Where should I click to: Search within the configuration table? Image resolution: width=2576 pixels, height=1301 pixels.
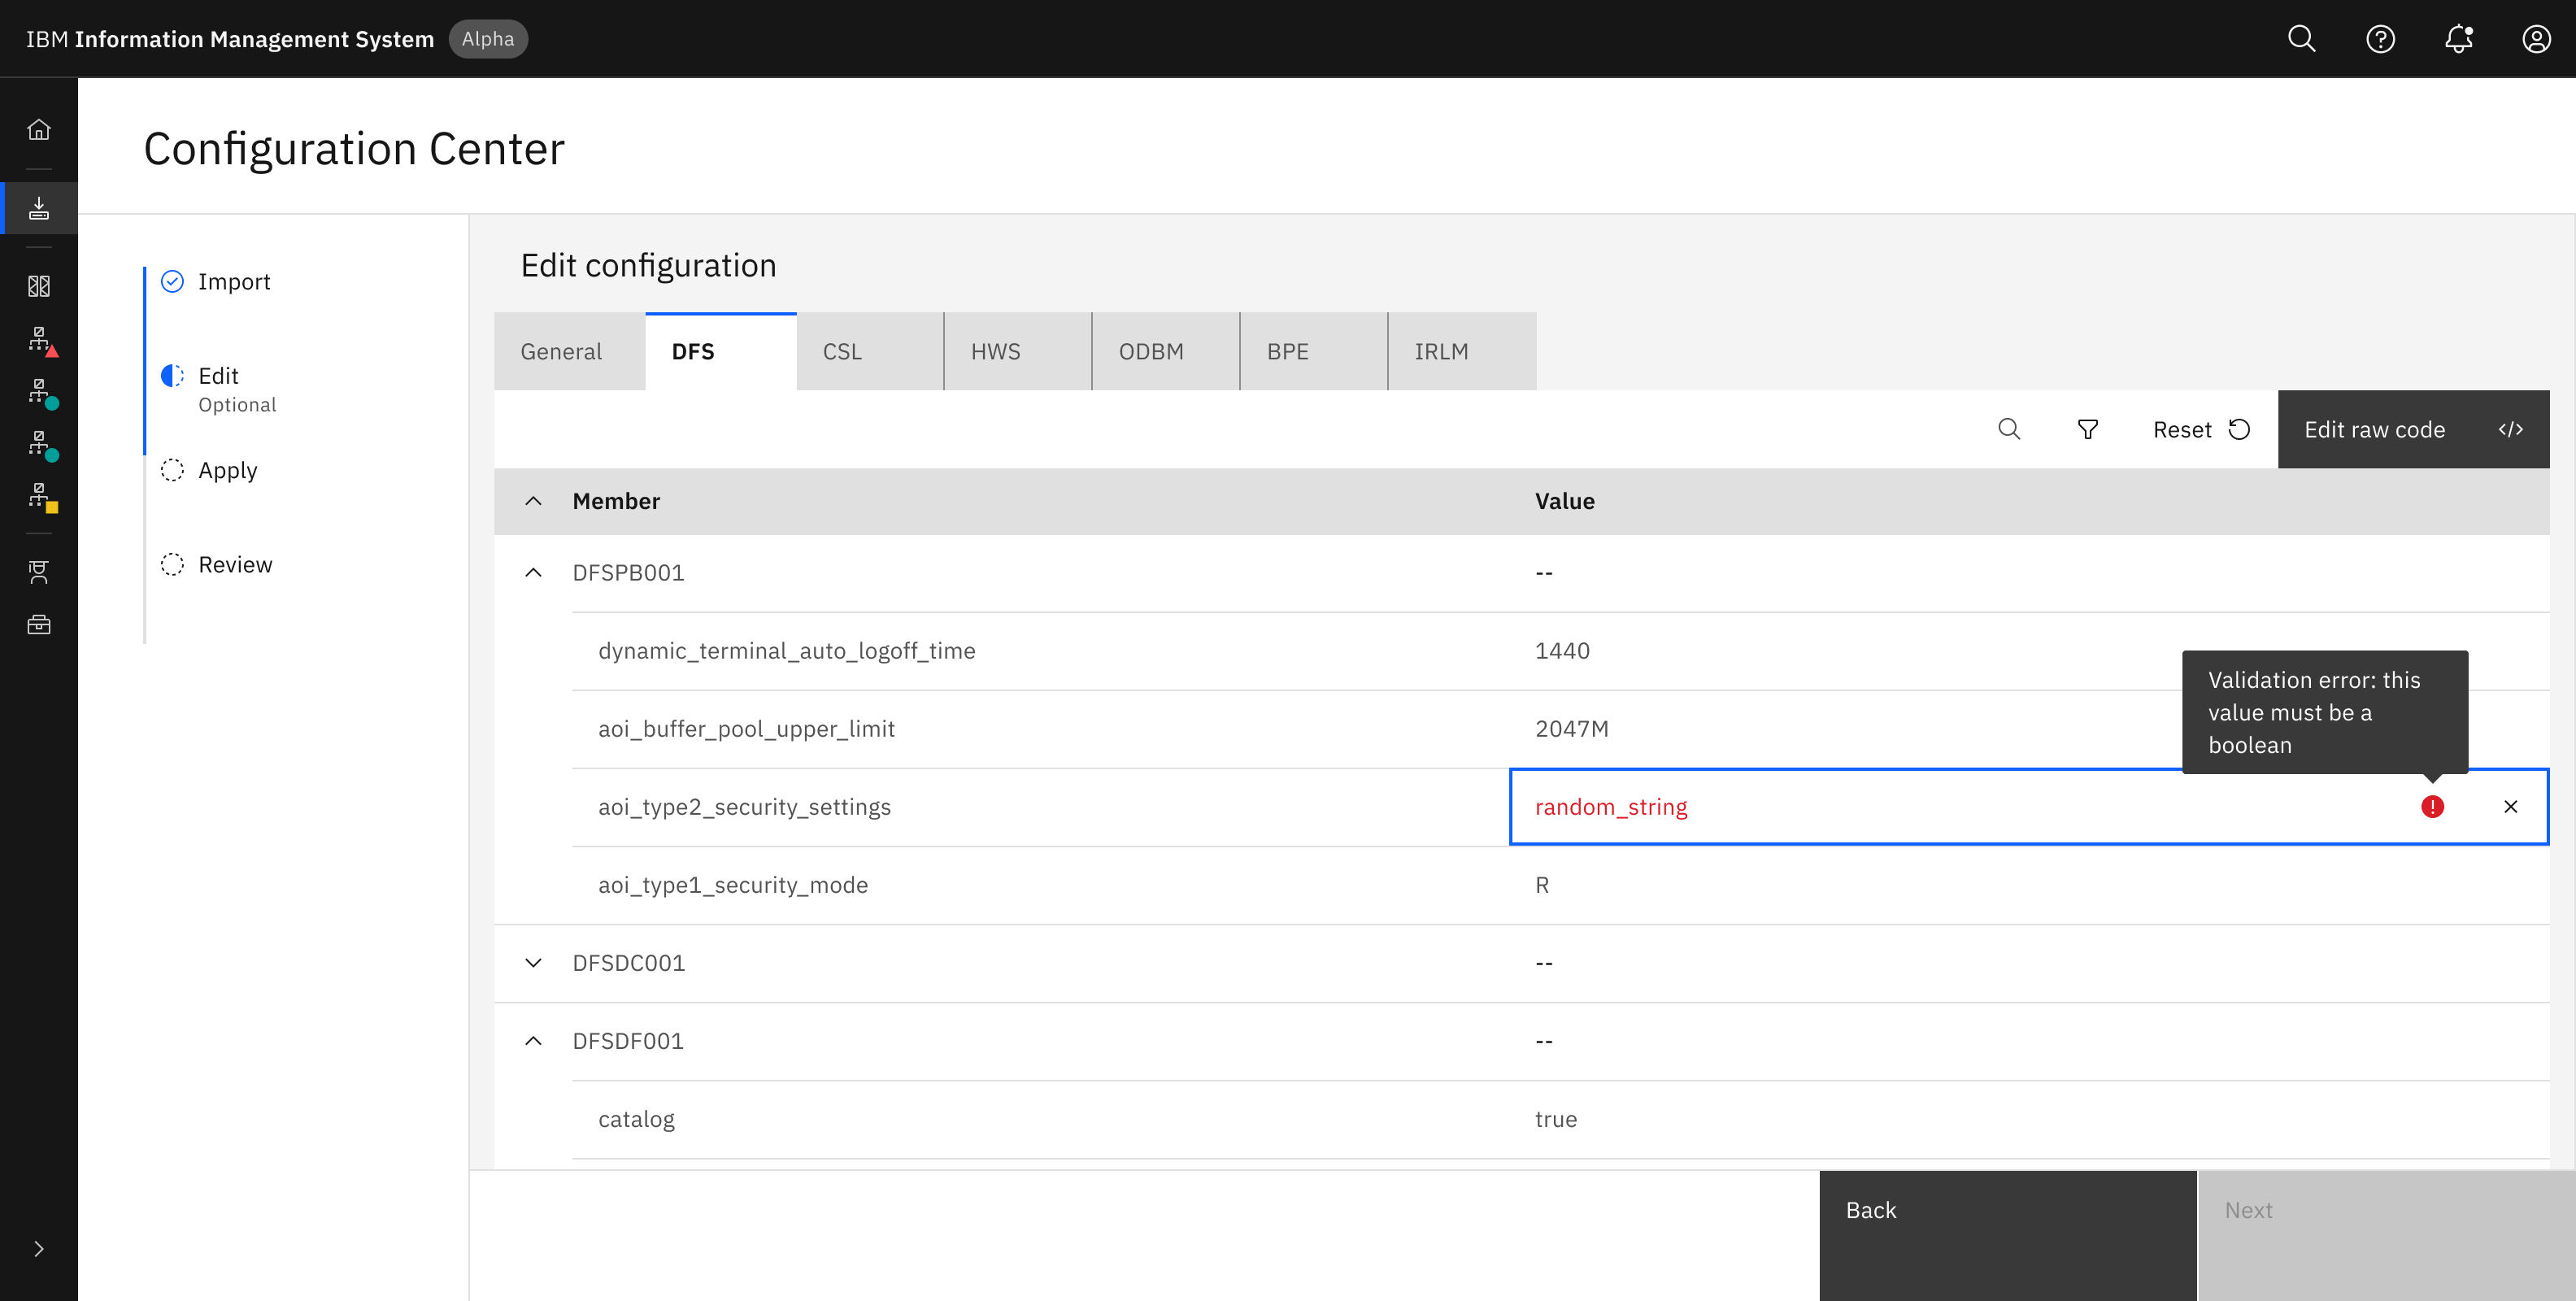tap(2009, 429)
